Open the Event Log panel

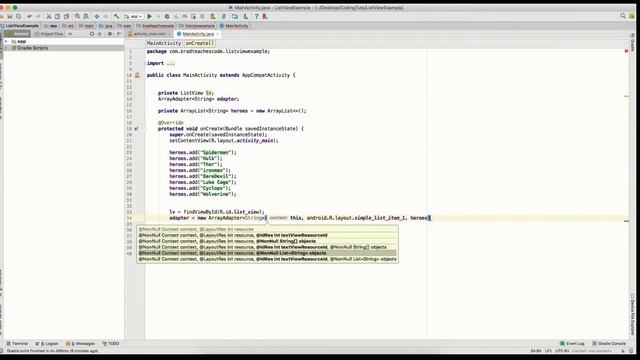pos(572,344)
